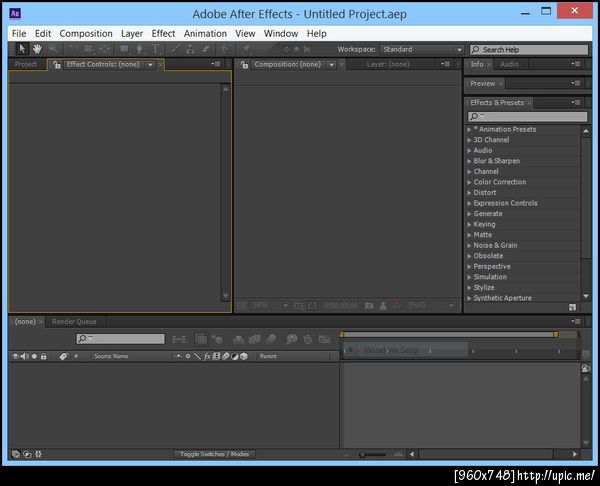Create new bin in Effects & Presets panel

click(572, 307)
